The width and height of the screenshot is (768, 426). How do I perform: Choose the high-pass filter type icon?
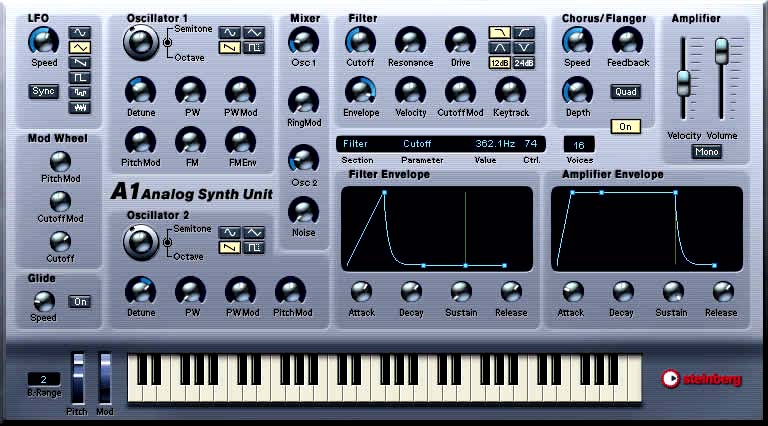[x=524, y=32]
